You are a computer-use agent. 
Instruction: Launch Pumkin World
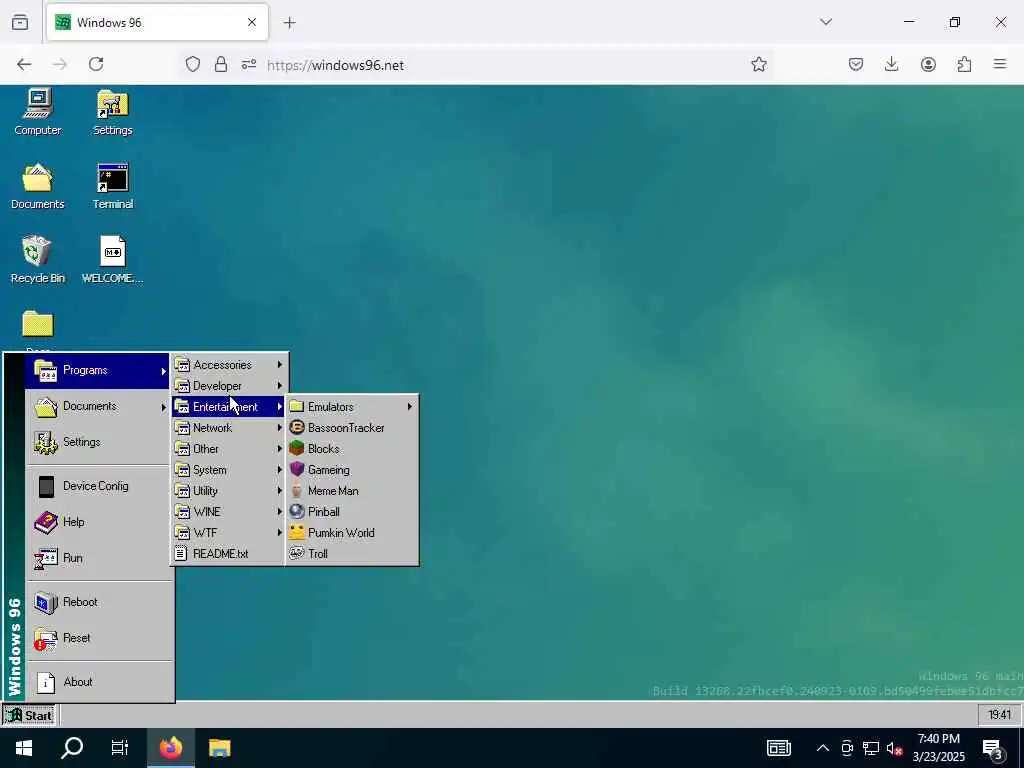pyautogui.click(x=352, y=532)
